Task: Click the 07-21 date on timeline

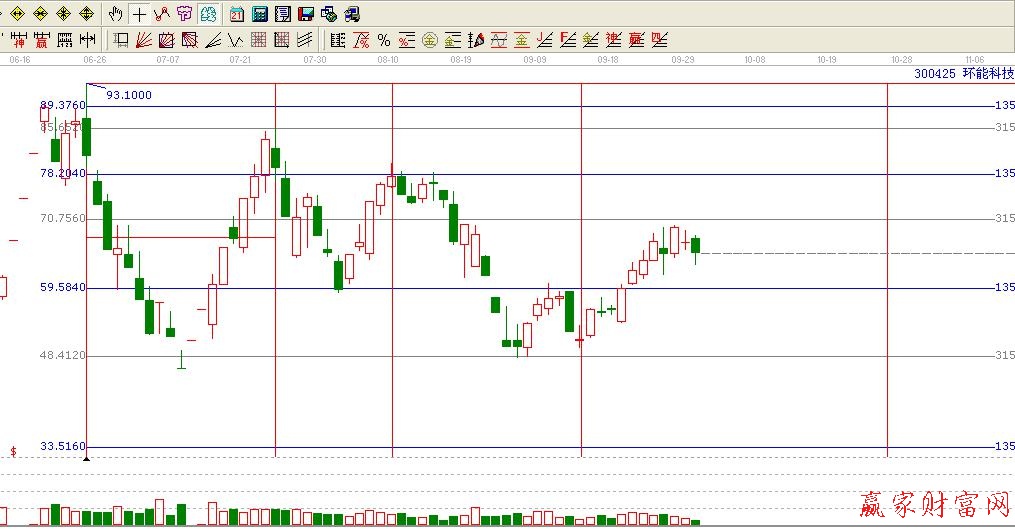Action: pyautogui.click(x=240, y=60)
